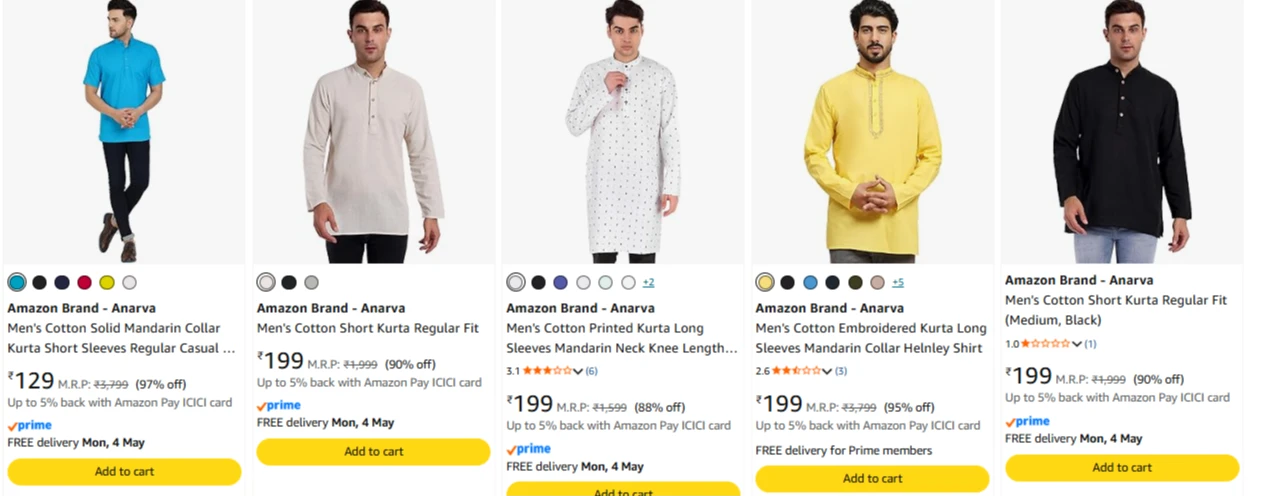Select the red color swatch for the solid kurta
Viewport: 1281px width, 497px height.
(x=84, y=283)
